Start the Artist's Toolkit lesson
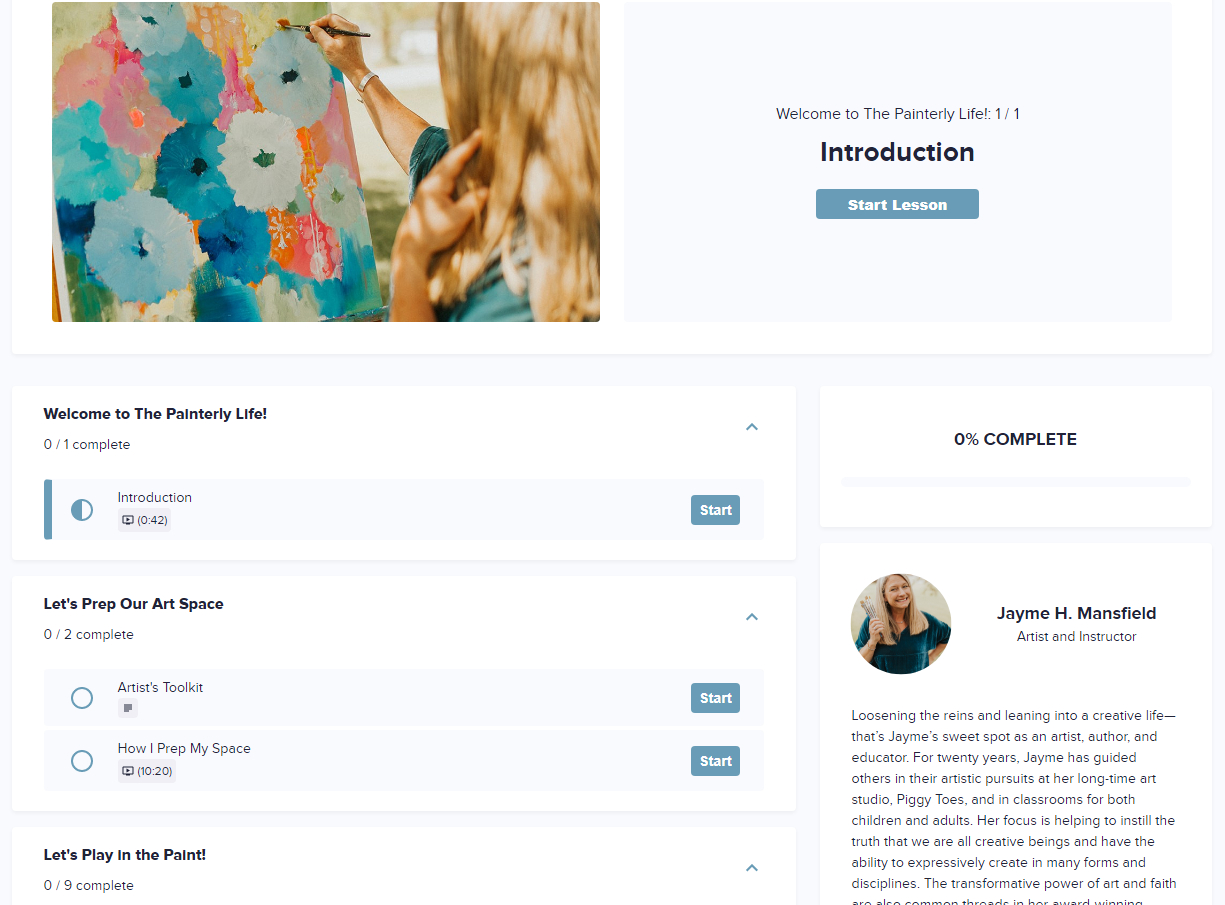The width and height of the screenshot is (1225, 905). [x=715, y=698]
